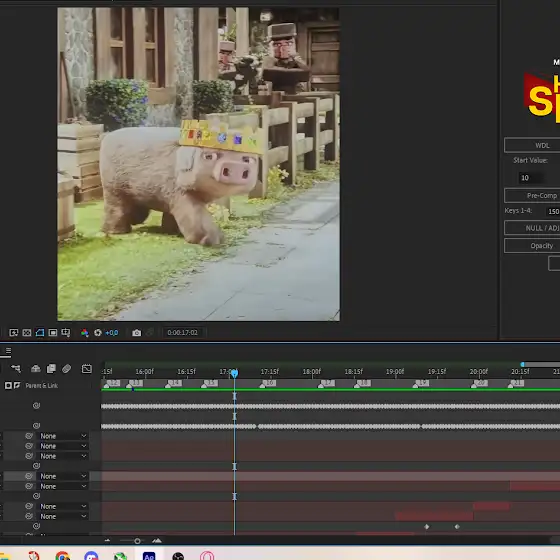This screenshot has height=560, width=560.
Task: Click 18:00f on the time ruler
Action: pos(312,371)
